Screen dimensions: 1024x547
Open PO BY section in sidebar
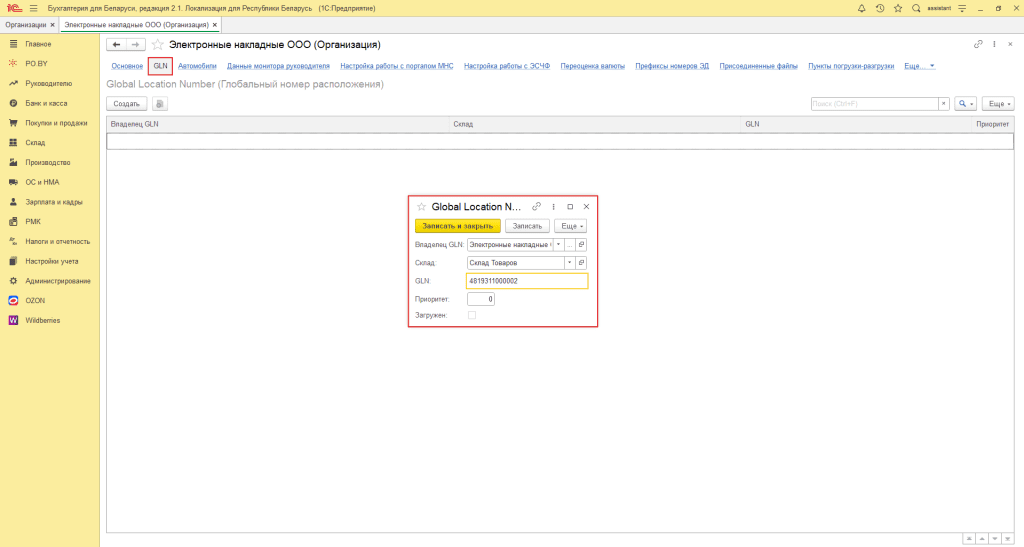[37, 63]
